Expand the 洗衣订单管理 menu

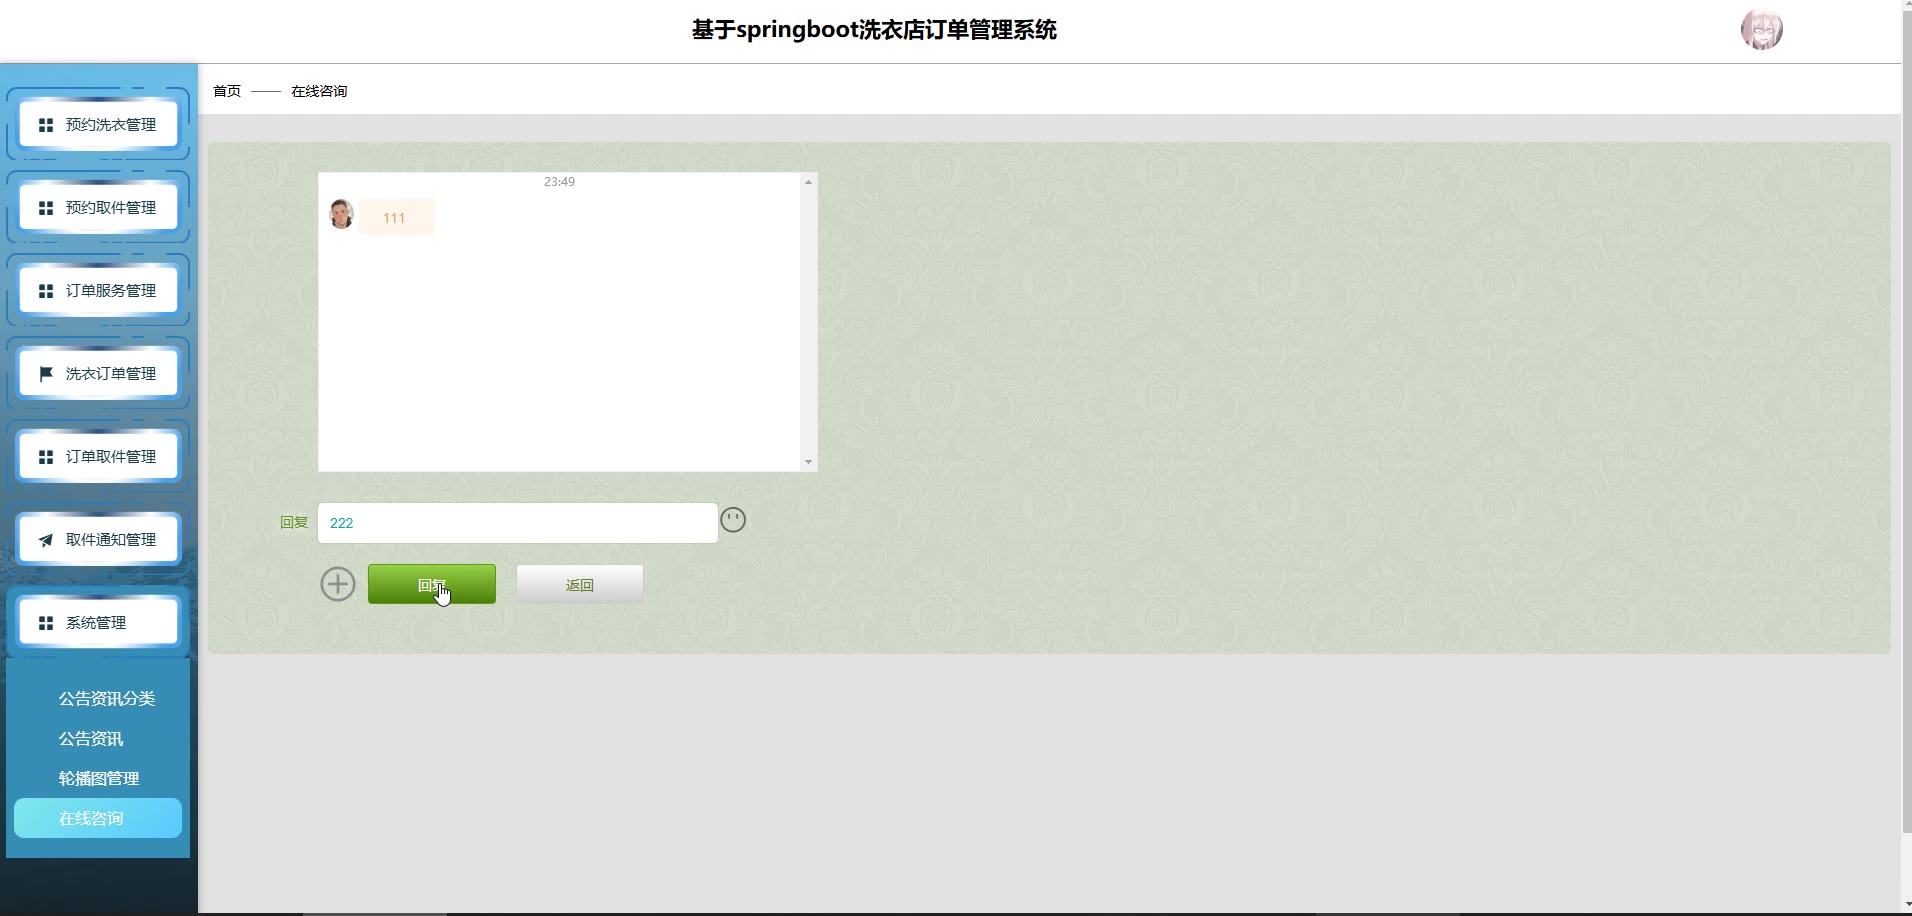tap(98, 374)
